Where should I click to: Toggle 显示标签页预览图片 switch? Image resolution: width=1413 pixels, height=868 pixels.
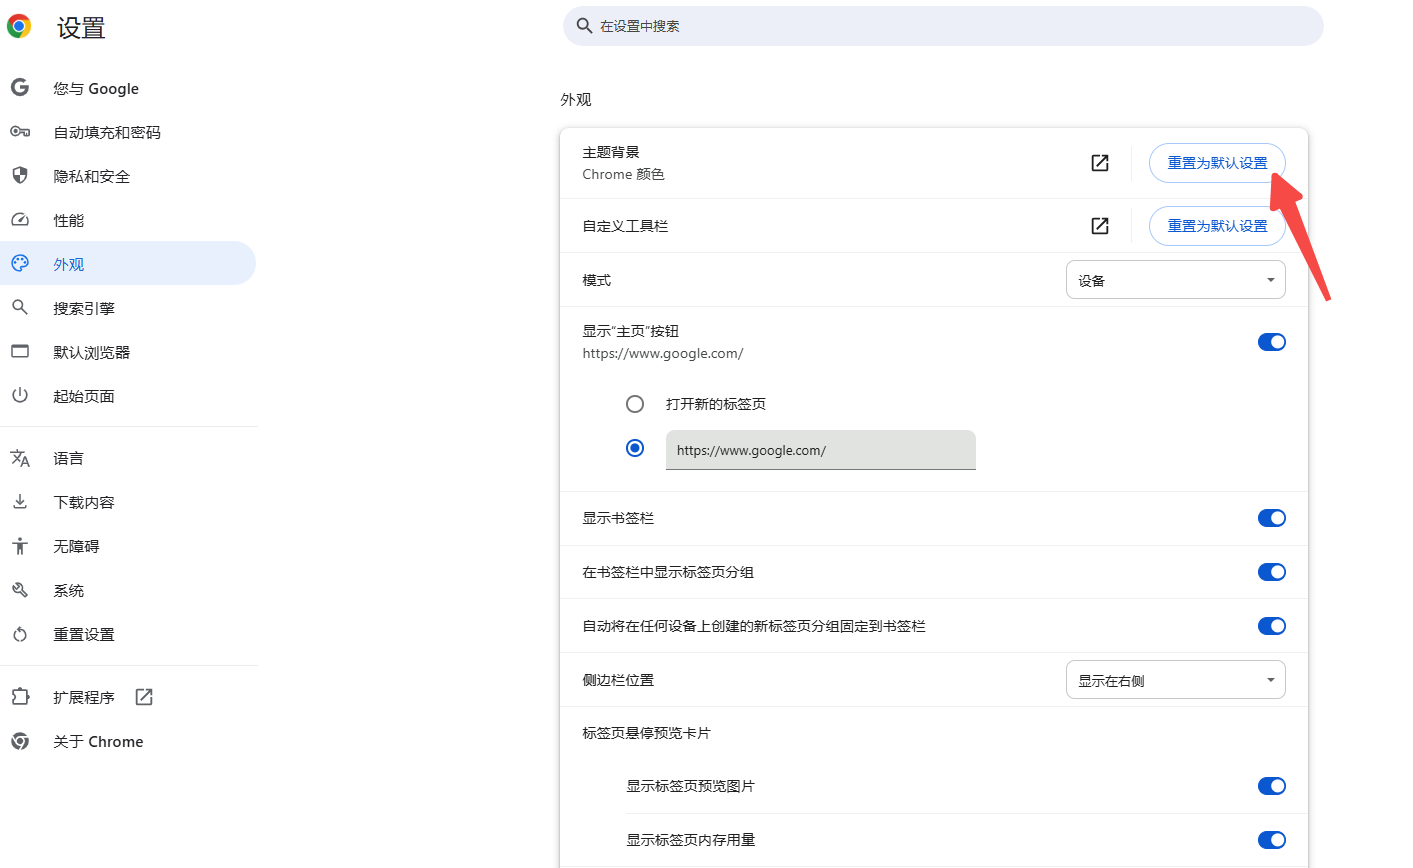[1272, 786]
